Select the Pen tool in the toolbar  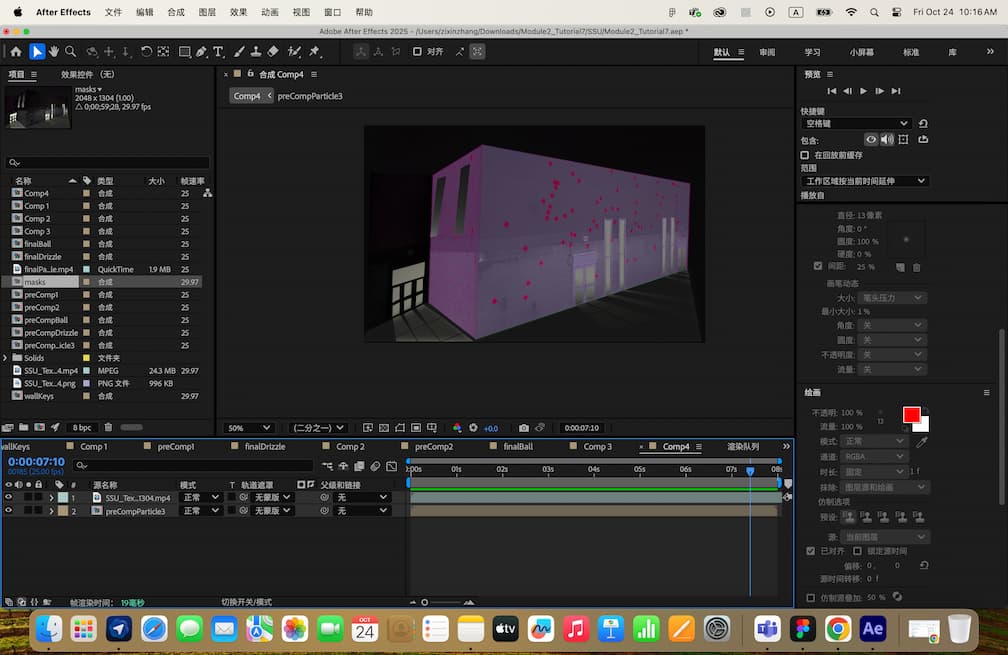pyautogui.click(x=203, y=51)
